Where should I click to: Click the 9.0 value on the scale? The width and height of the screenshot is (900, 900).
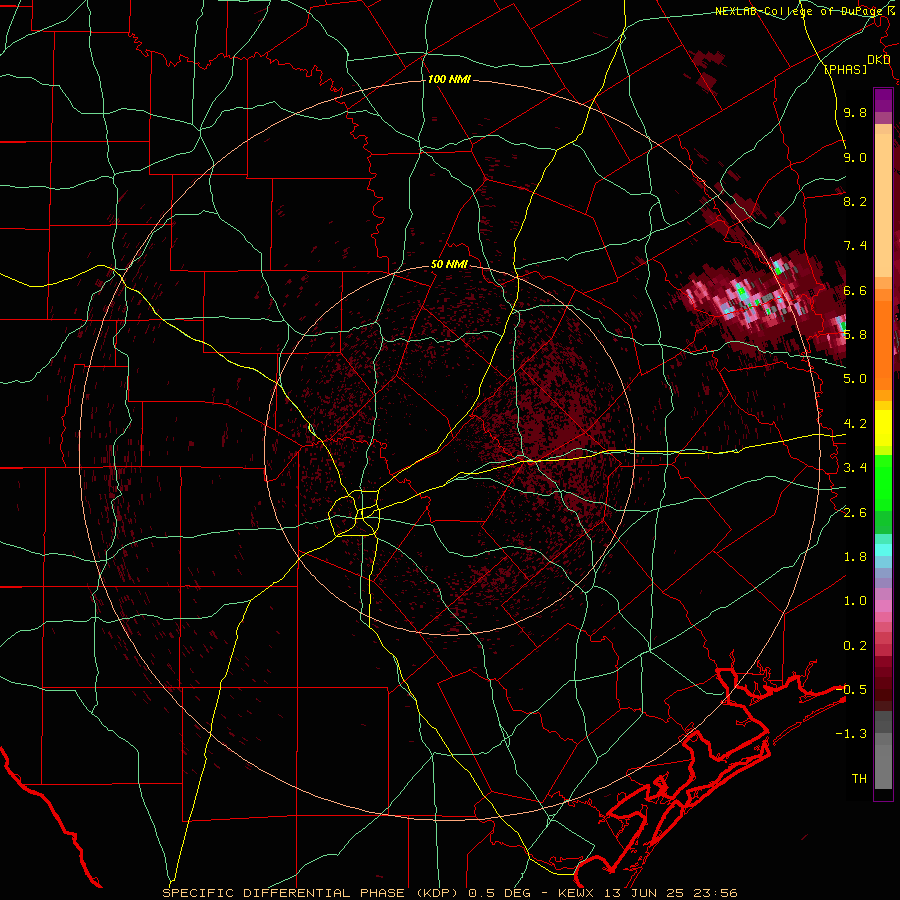point(855,158)
